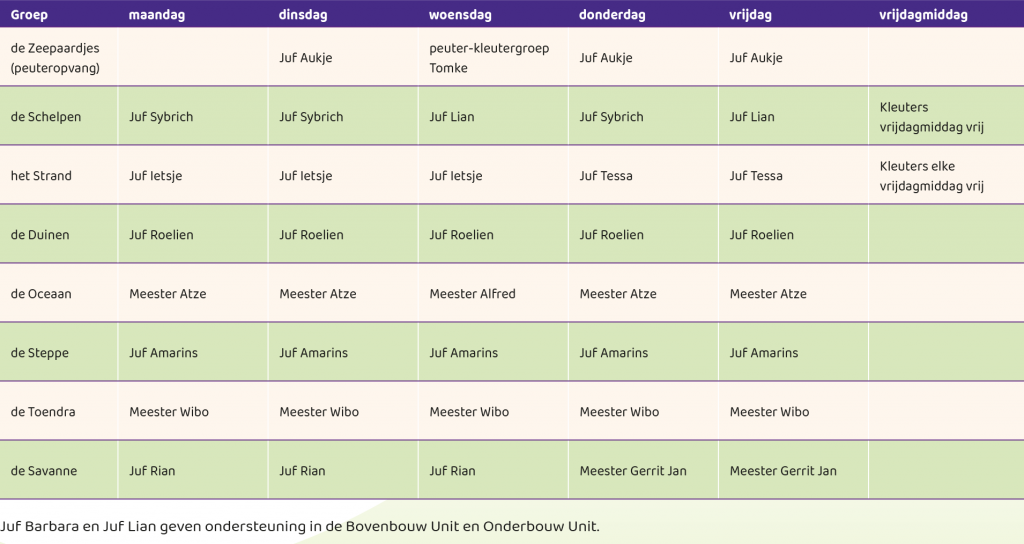Select de Schelpen group name
Image resolution: width=1024 pixels, height=544 pixels.
46,117
